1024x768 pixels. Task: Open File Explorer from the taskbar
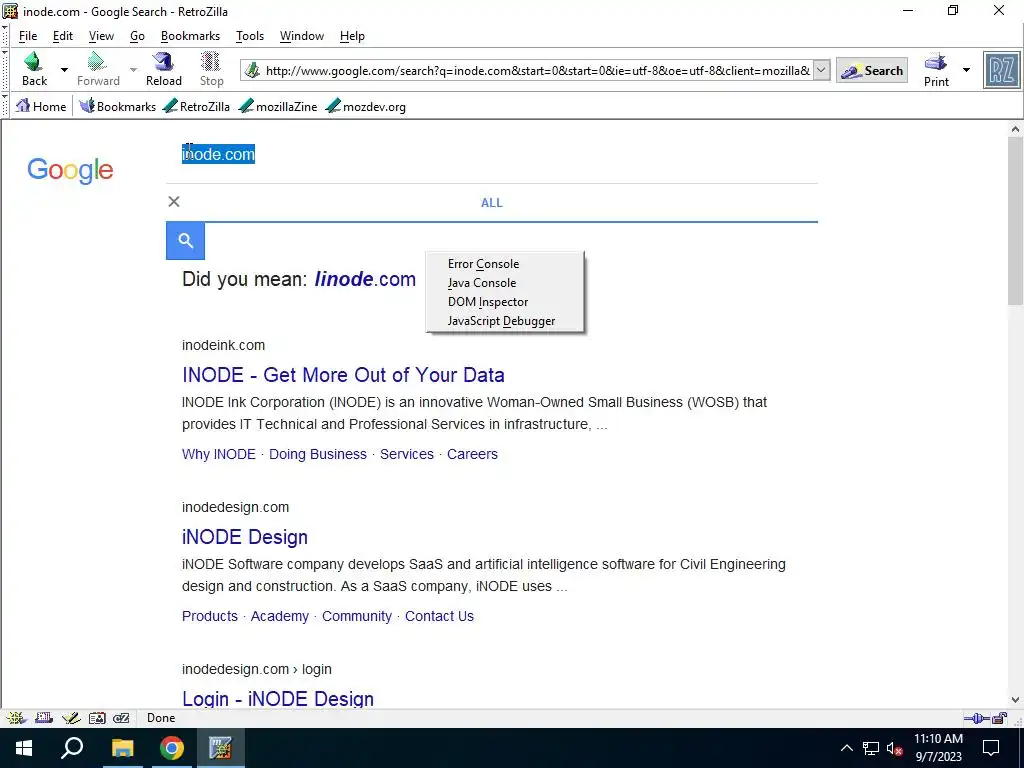[122, 748]
